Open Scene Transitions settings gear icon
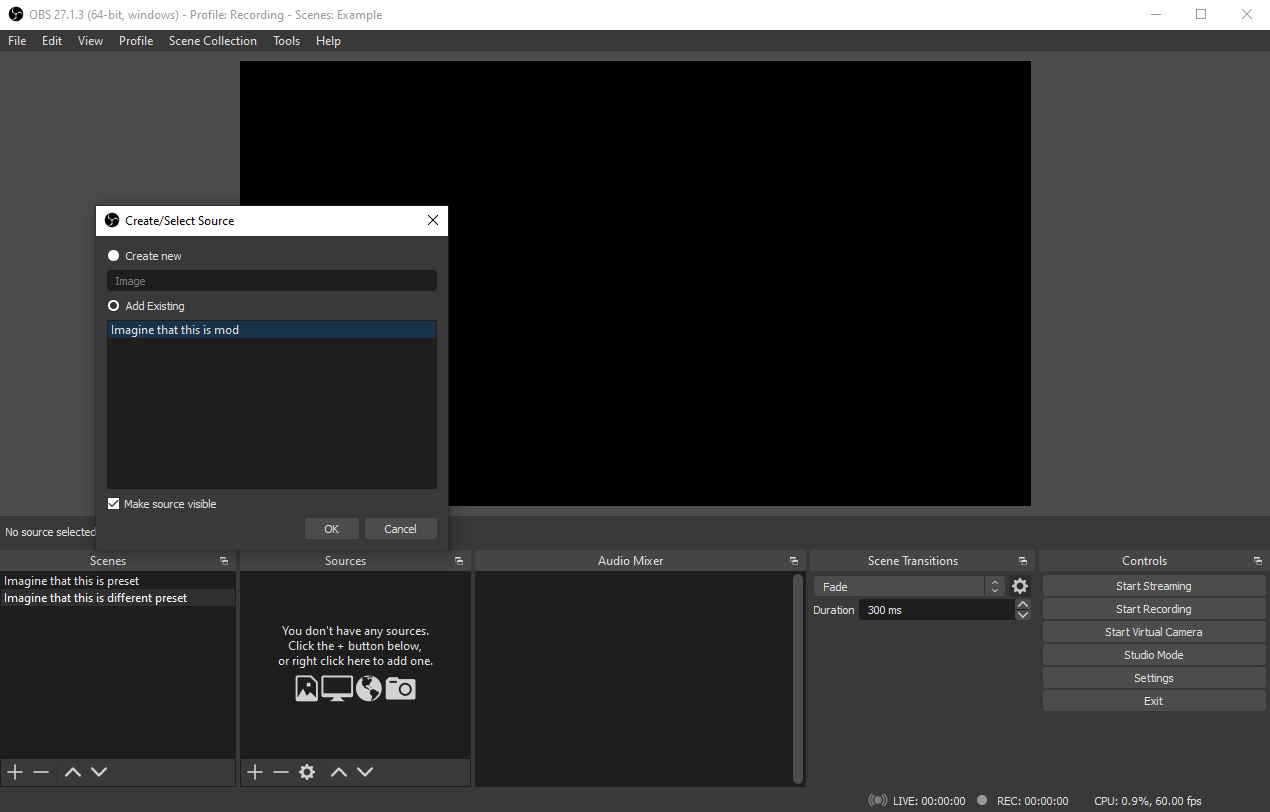 [x=1019, y=585]
